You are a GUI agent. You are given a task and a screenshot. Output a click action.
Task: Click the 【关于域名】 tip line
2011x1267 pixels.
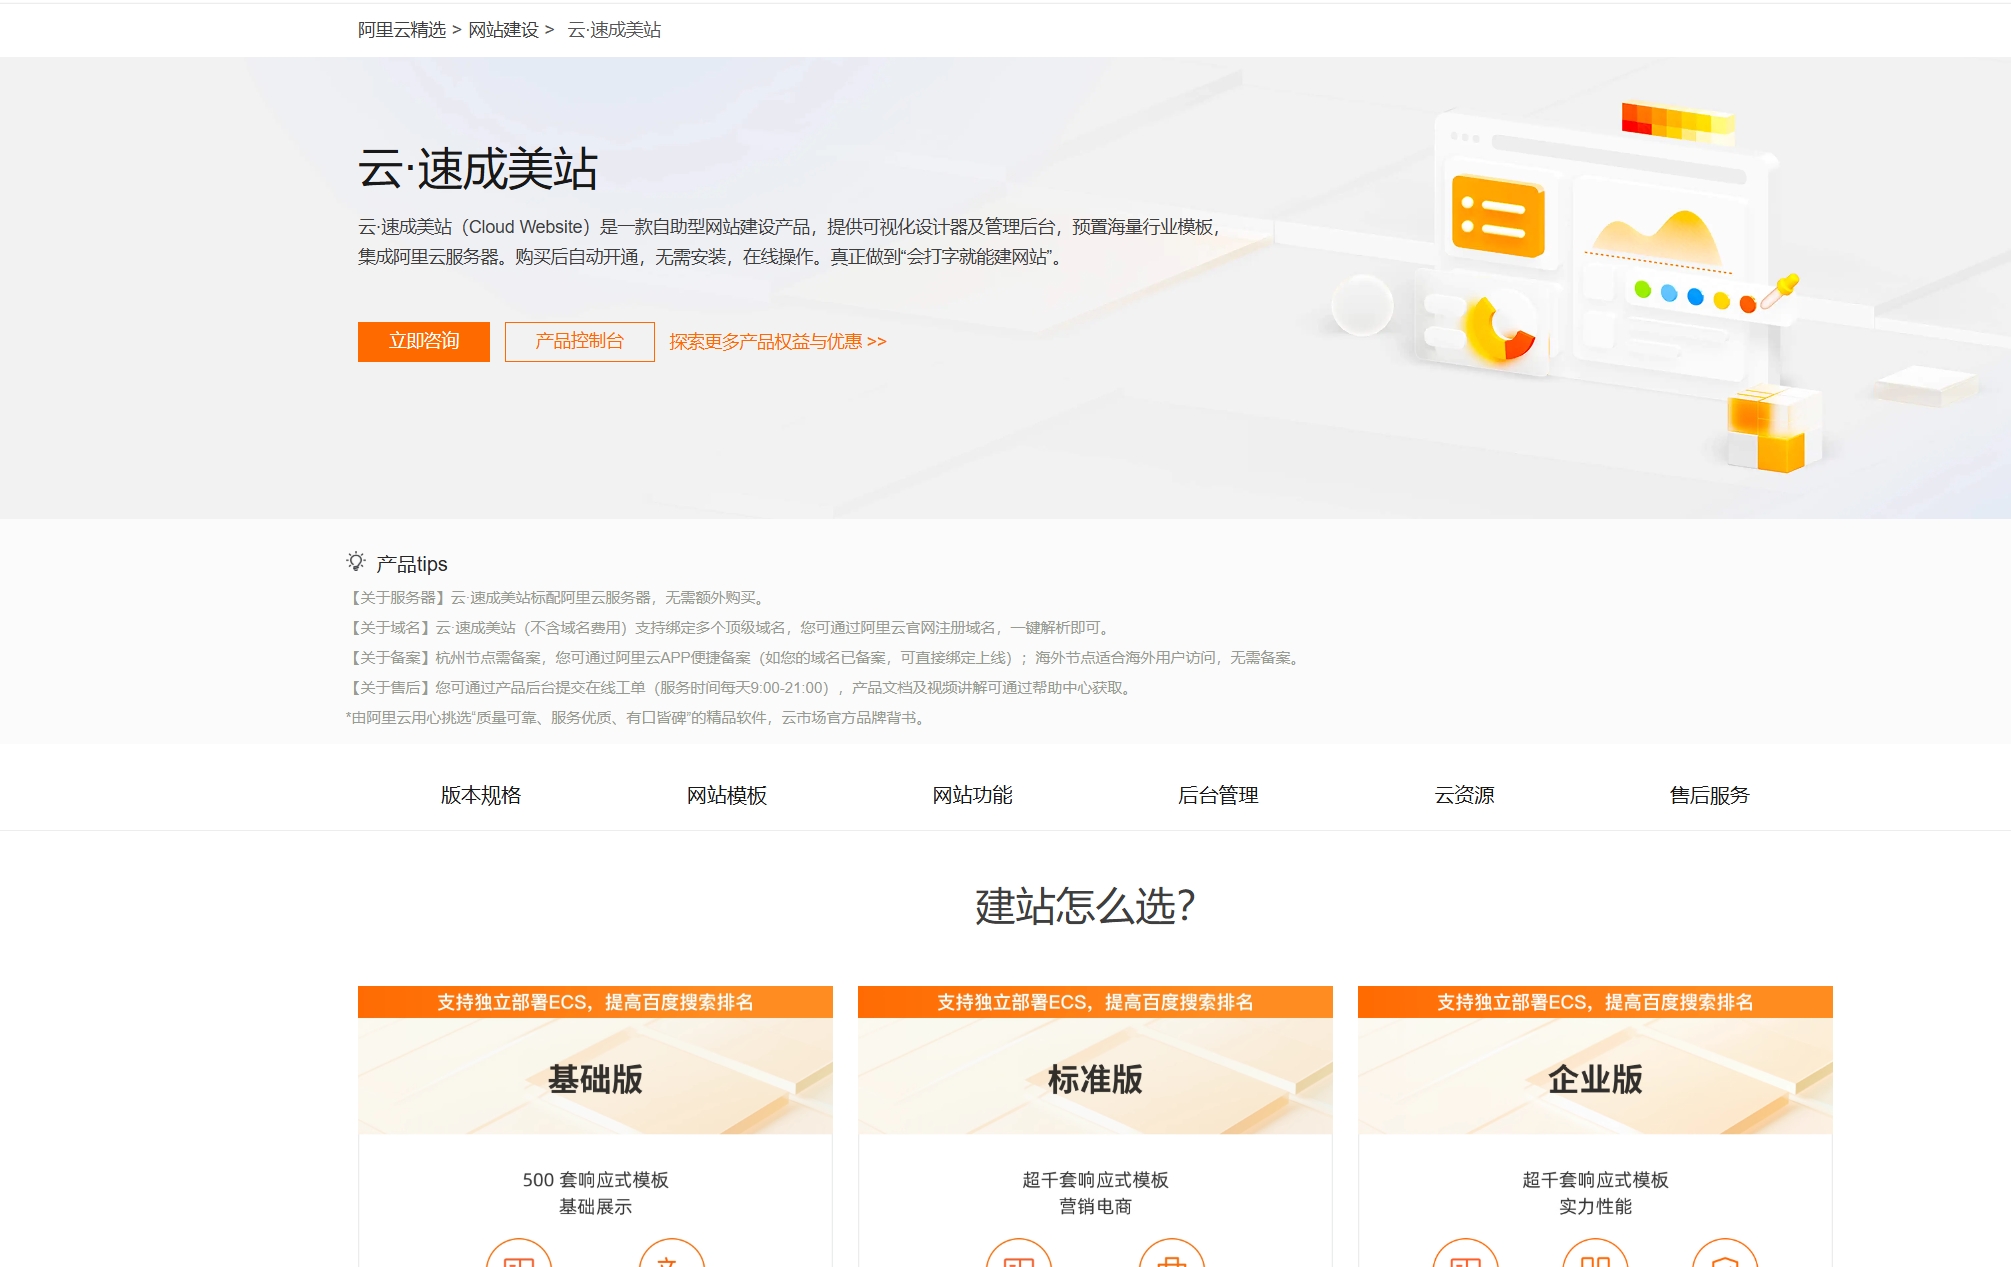pyautogui.click(x=729, y=628)
